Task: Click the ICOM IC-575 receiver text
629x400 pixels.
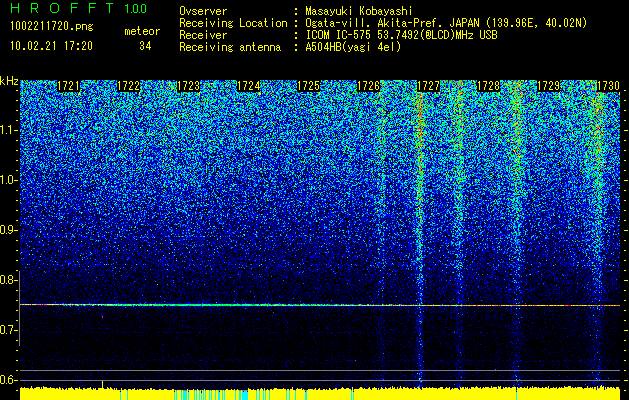Action: click(401, 35)
